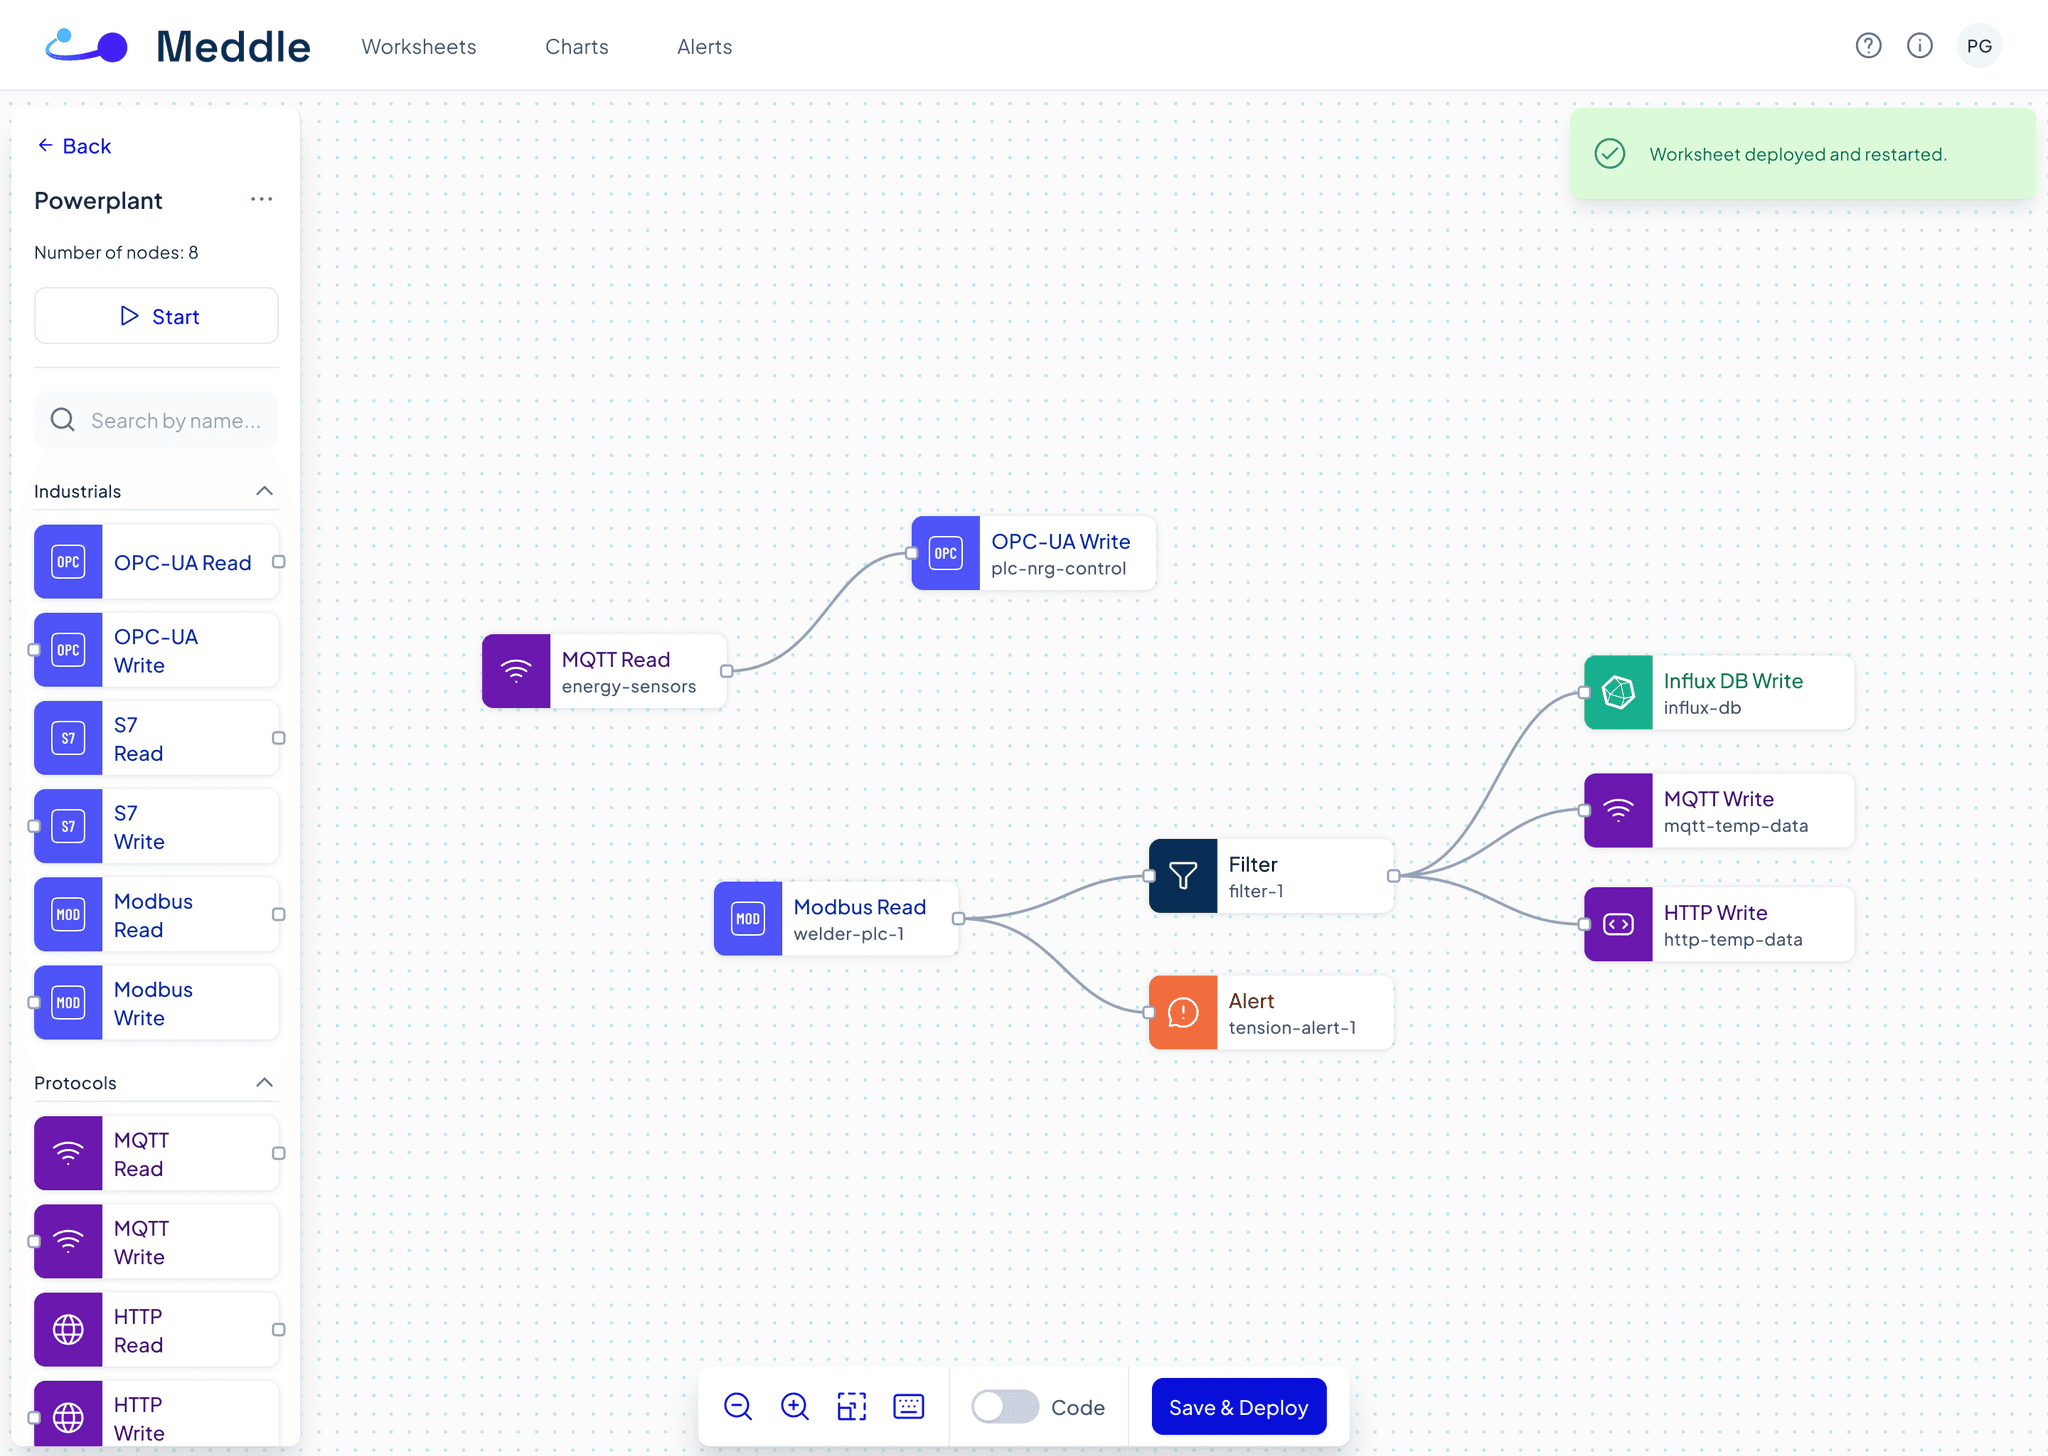
Task: Open the Charts tab
Action: 576,46
